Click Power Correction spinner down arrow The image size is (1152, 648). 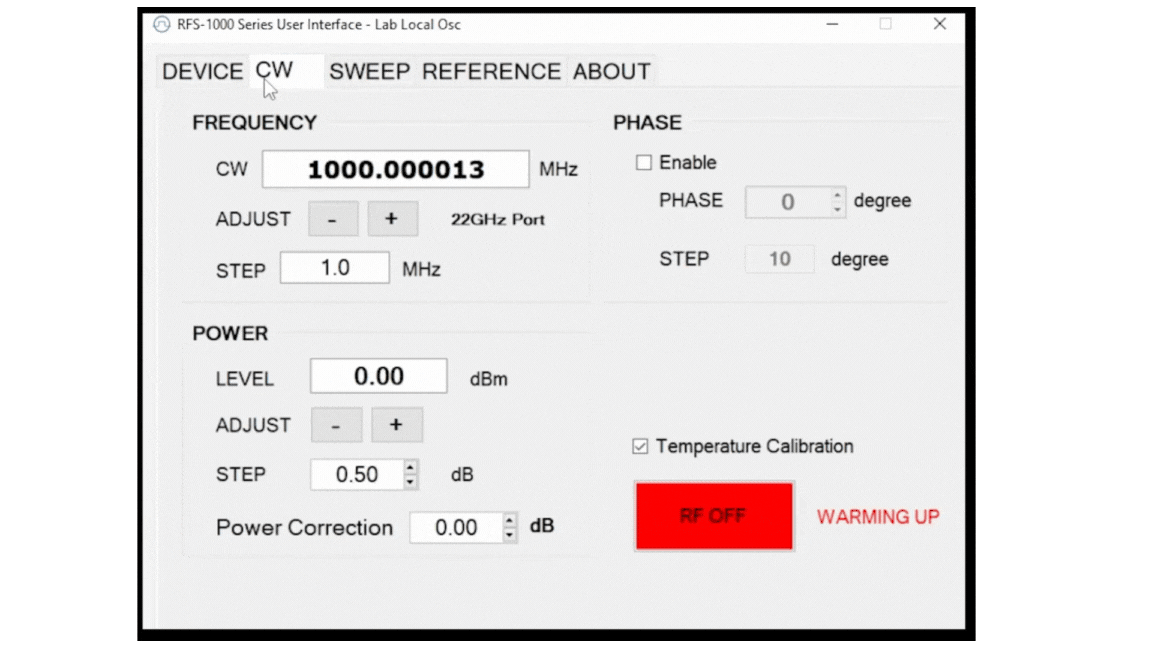tap(510, 535)
